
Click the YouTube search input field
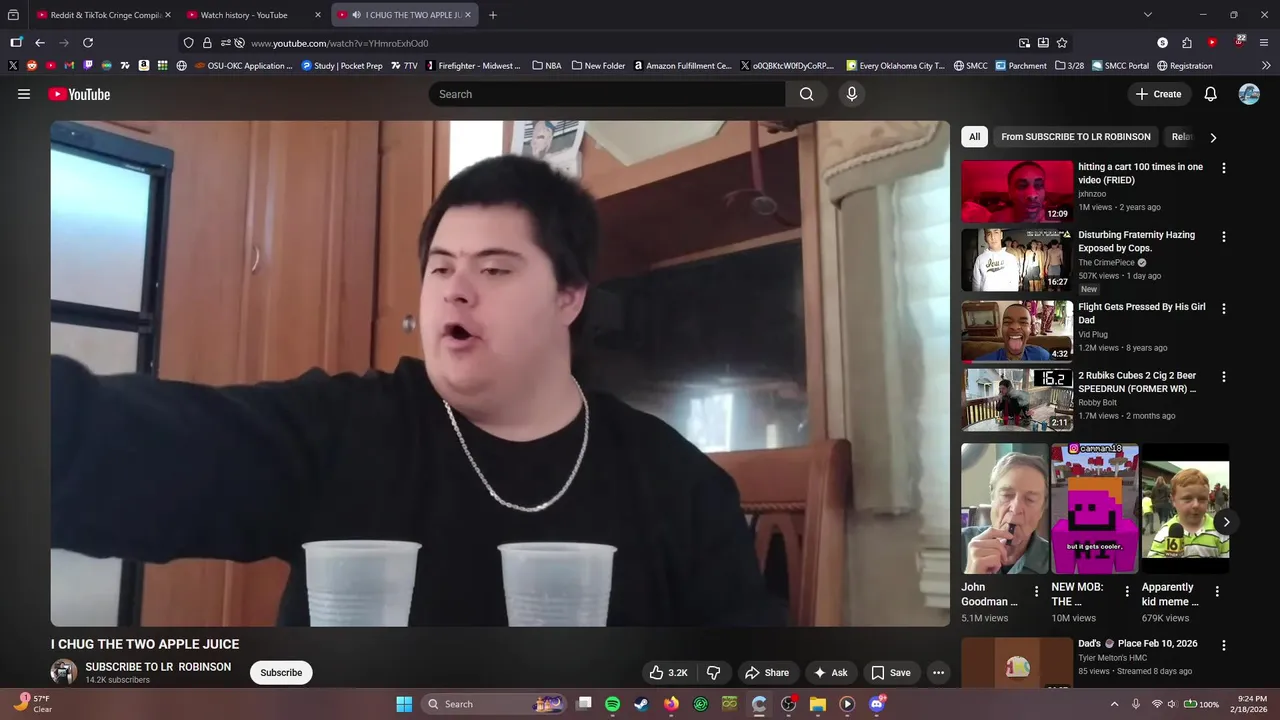(607, 94)
